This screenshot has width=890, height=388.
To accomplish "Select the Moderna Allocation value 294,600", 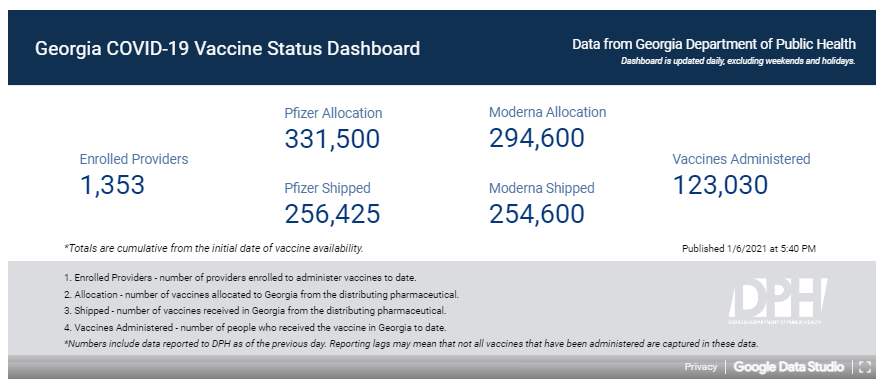I will click(x=537, y=138).
